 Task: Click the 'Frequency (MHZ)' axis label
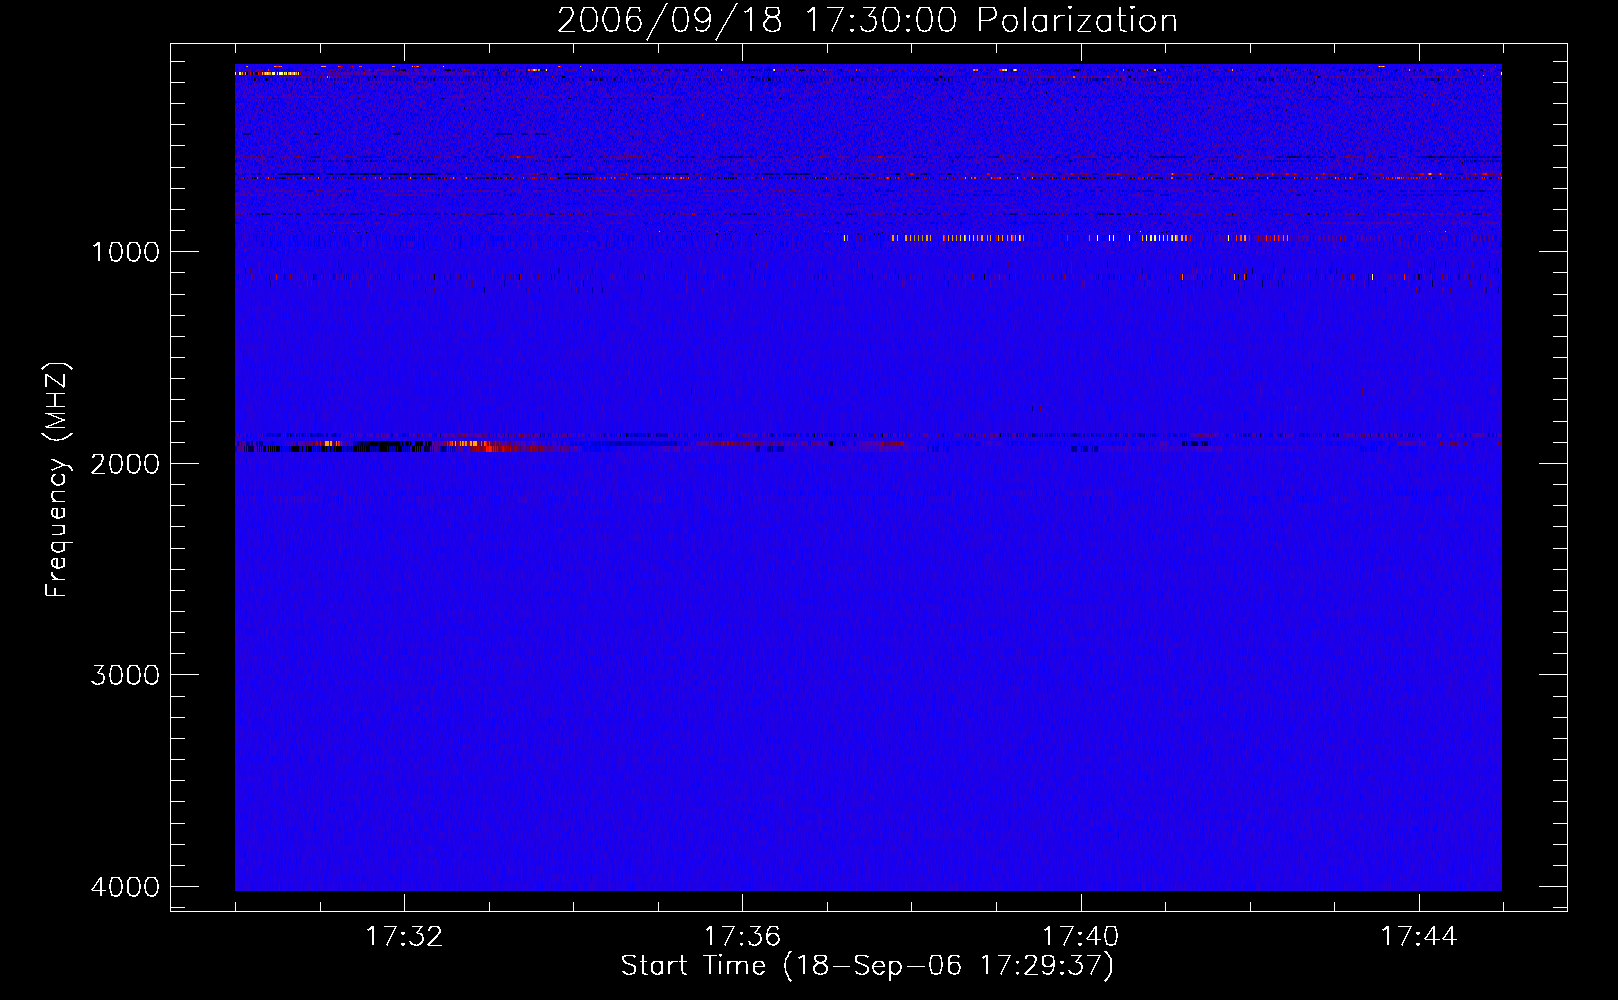point(58,480)
